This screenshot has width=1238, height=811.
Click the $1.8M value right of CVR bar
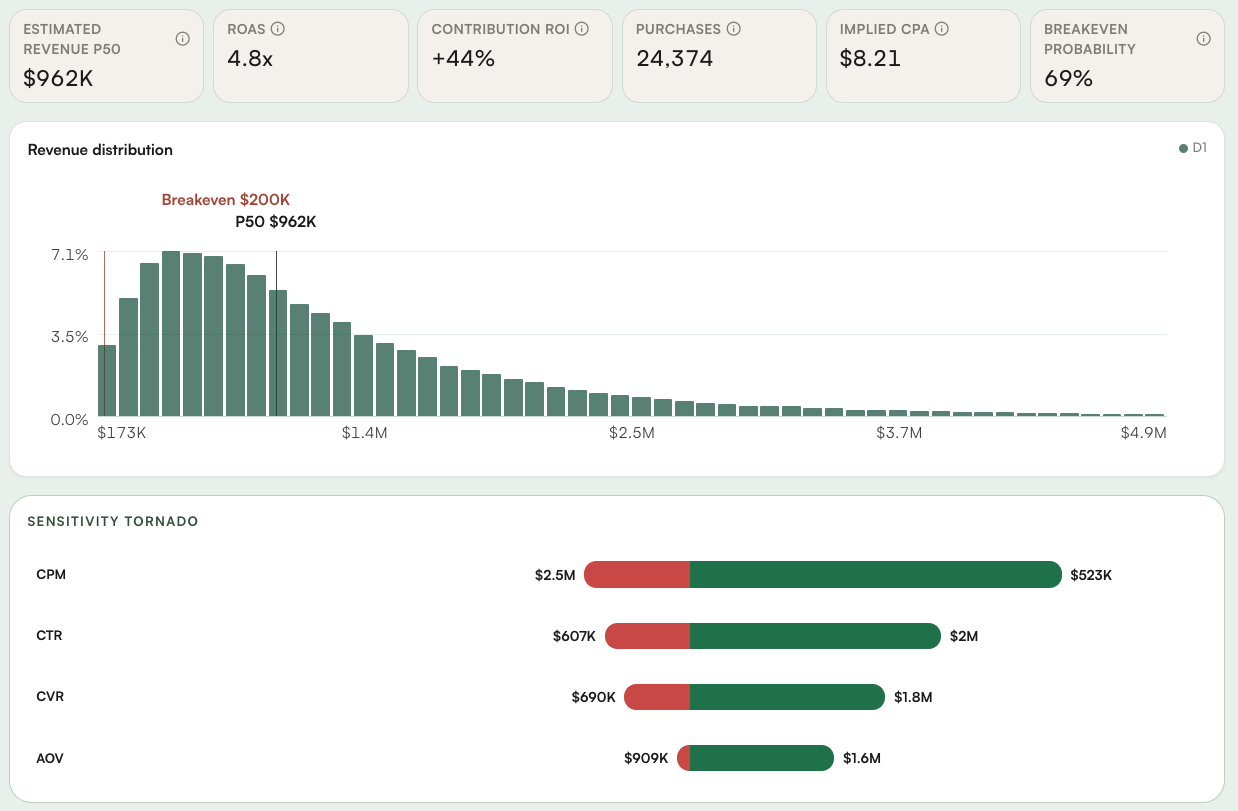tap(913, 697)
